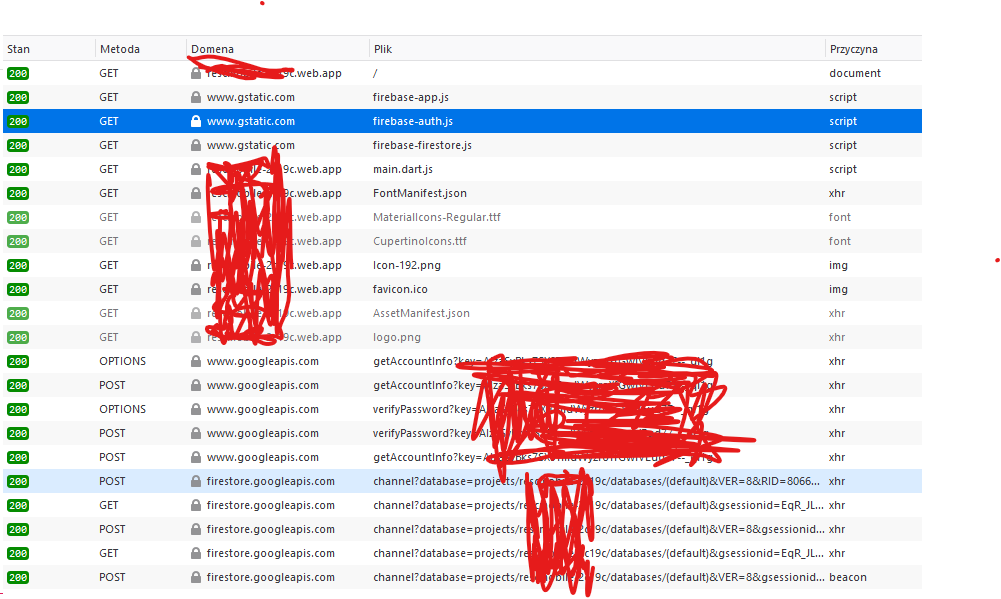This screenshot has height=599, width=1001.
Task: Click the lock icon in the document request row
Action: click(196, 73)
